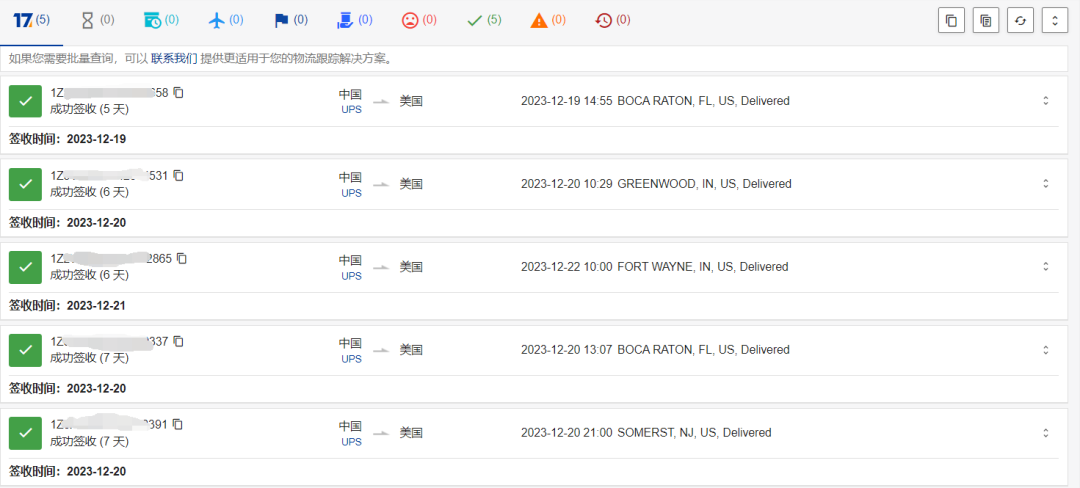Click green check box of SOMERST shipment
Image resolution: width=1080 pixels, height=488 pixels.
[25, 433]
